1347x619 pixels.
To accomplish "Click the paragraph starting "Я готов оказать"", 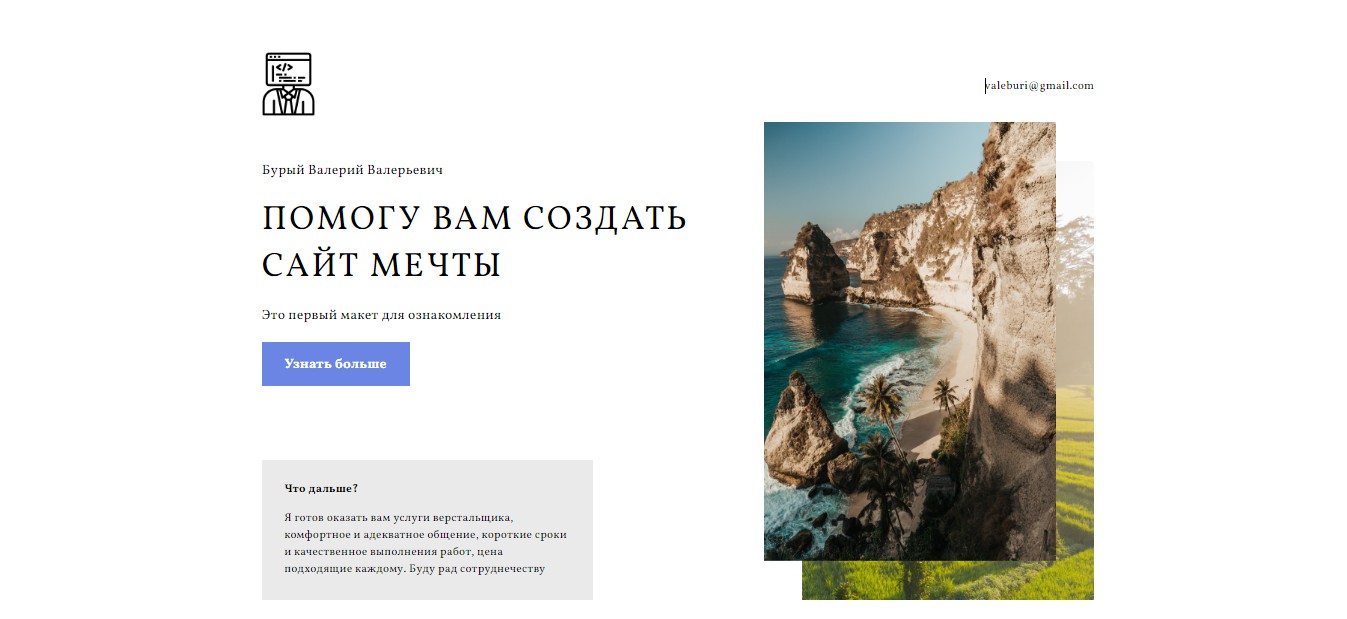I will click(x=425, y=543).
